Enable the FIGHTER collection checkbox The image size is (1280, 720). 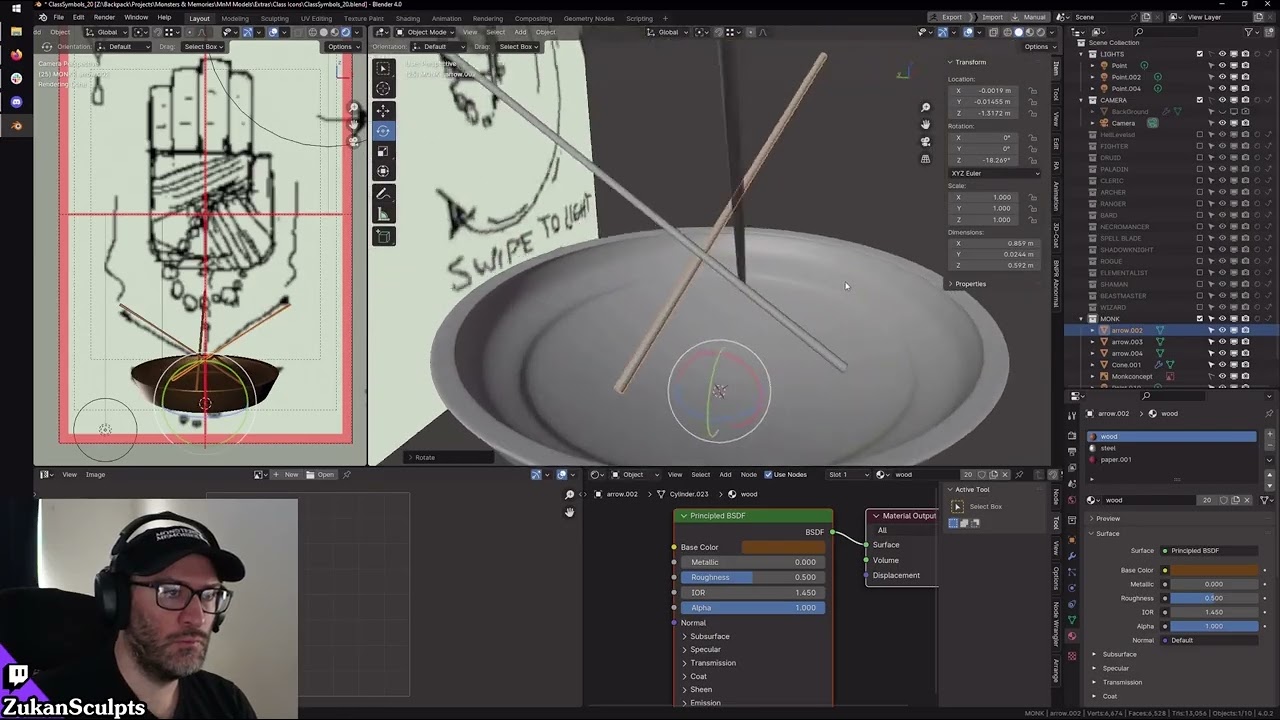(1200, 146)
